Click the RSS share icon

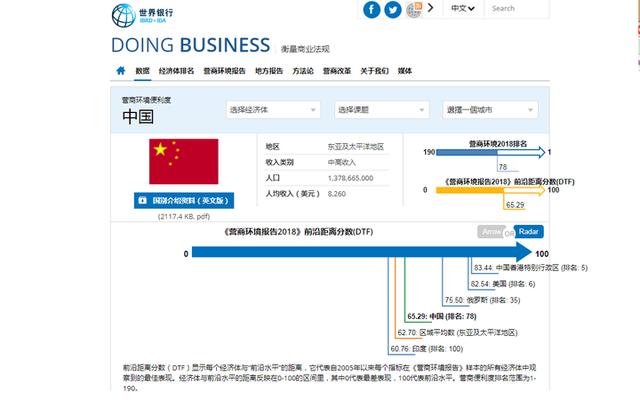[414, 9]
